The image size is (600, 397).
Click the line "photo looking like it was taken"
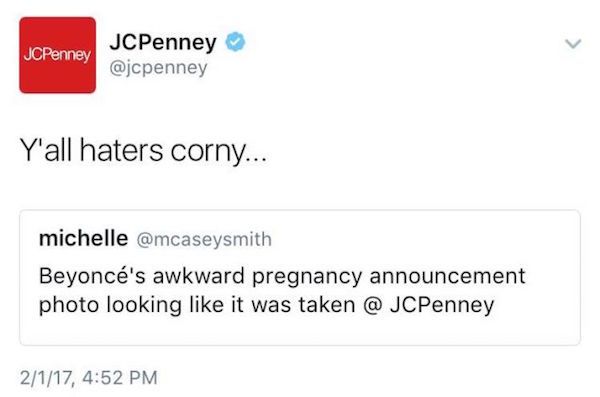[x=197, y=306]
